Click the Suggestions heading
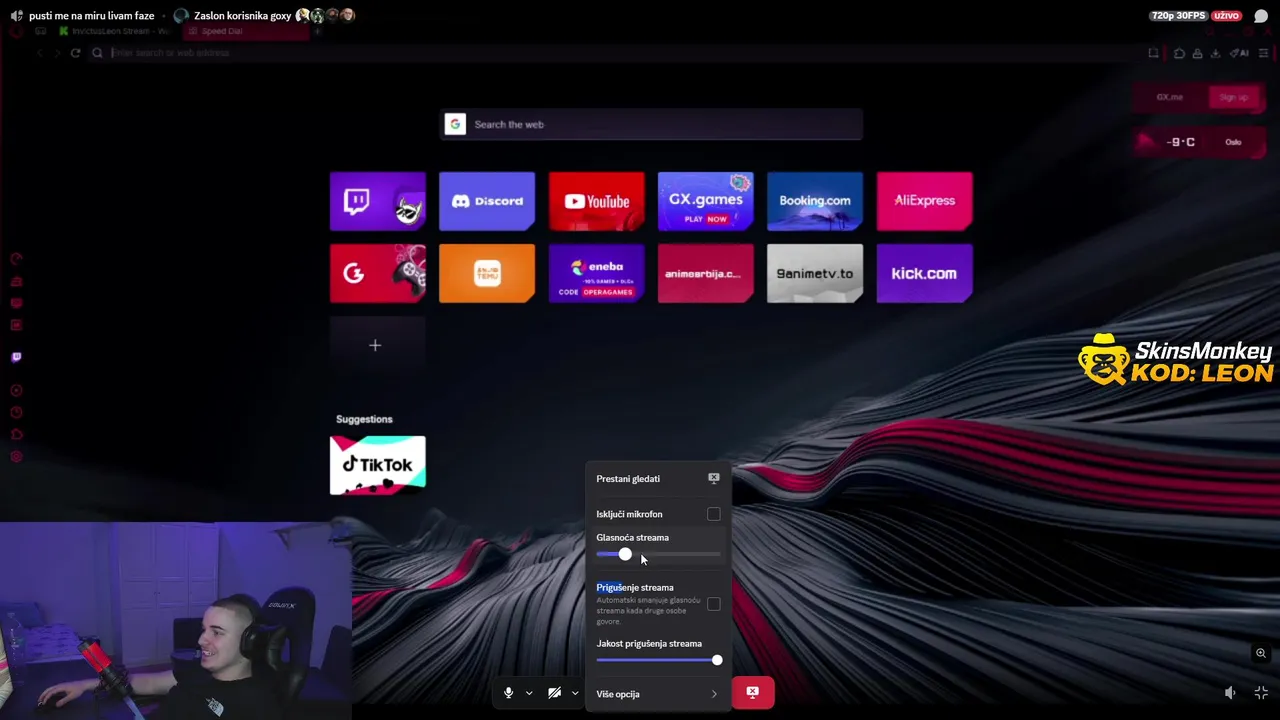The width and height of the screenshot is (1280, 720). point(364,419)
